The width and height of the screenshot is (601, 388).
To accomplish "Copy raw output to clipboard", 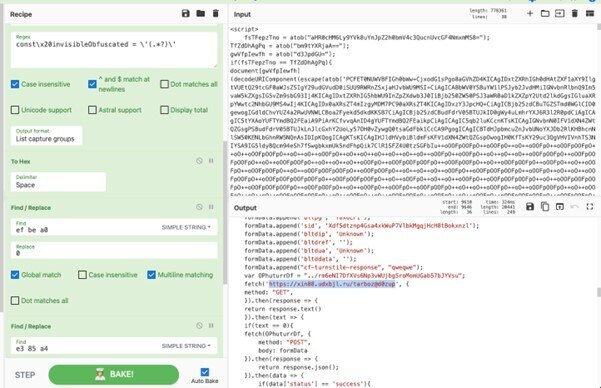I will [x=545, y=207].
